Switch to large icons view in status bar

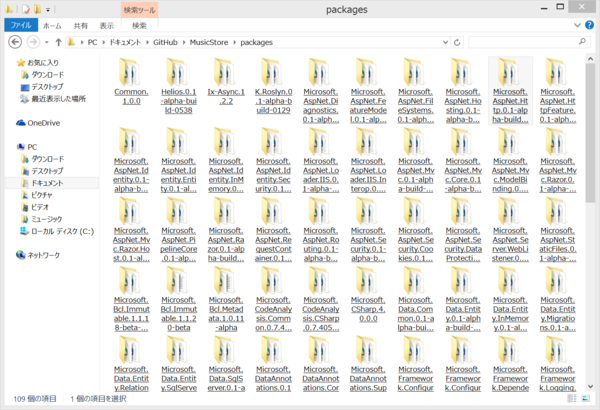(x=585, y=399)
